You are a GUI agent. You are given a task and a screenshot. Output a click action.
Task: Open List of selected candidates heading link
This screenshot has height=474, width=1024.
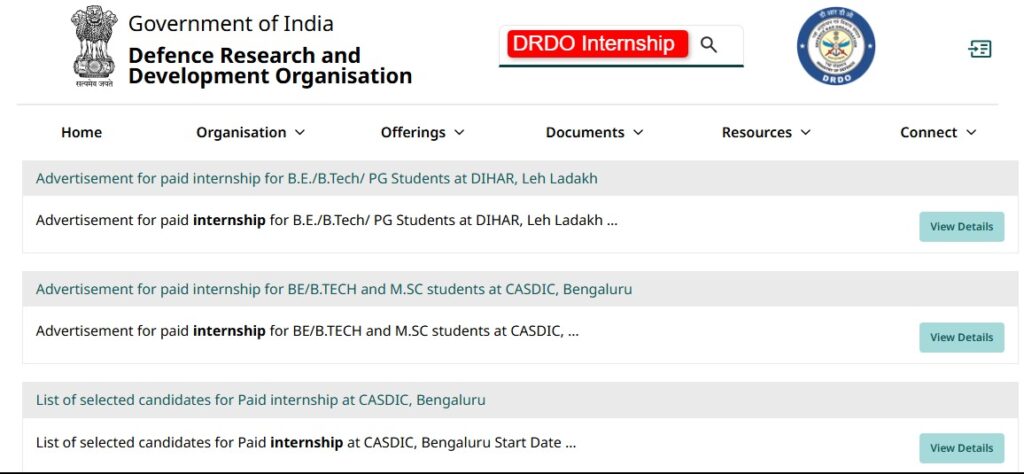pos(260,400)
